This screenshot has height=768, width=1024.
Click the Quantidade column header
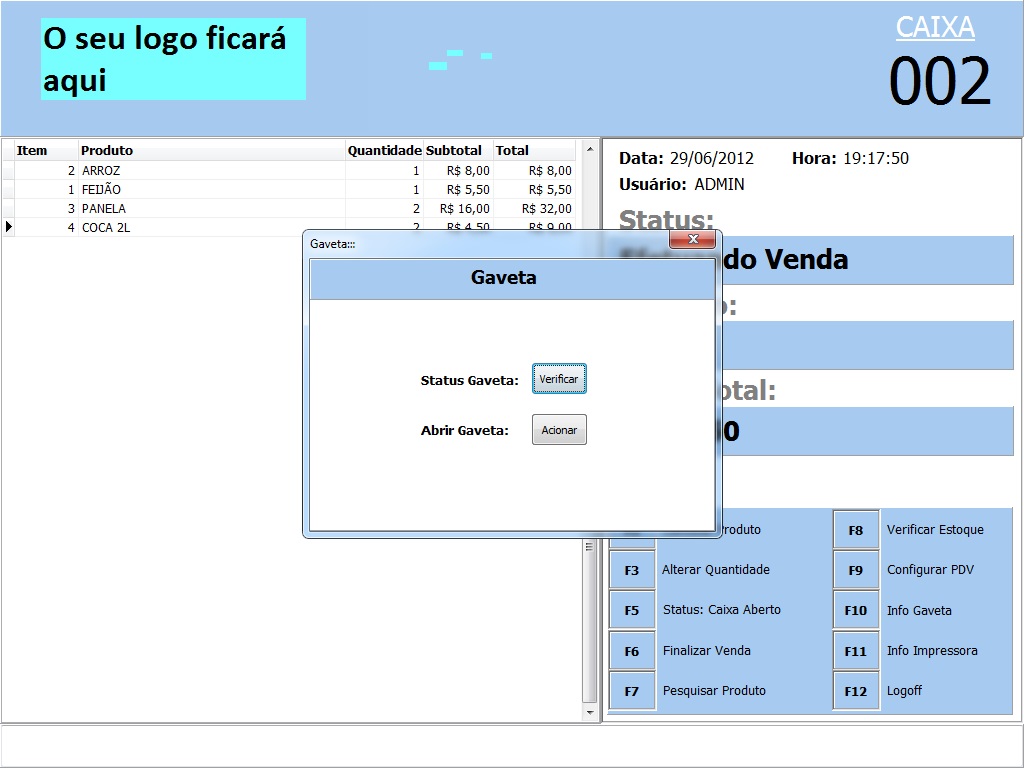[384, 151]
